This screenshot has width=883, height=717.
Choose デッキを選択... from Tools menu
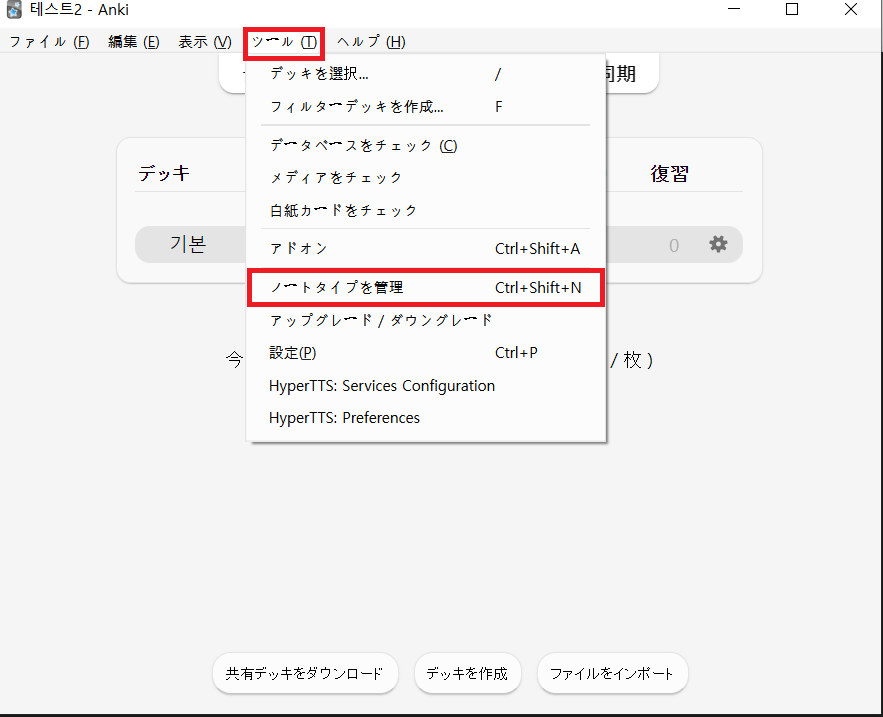tap(426, 74)
